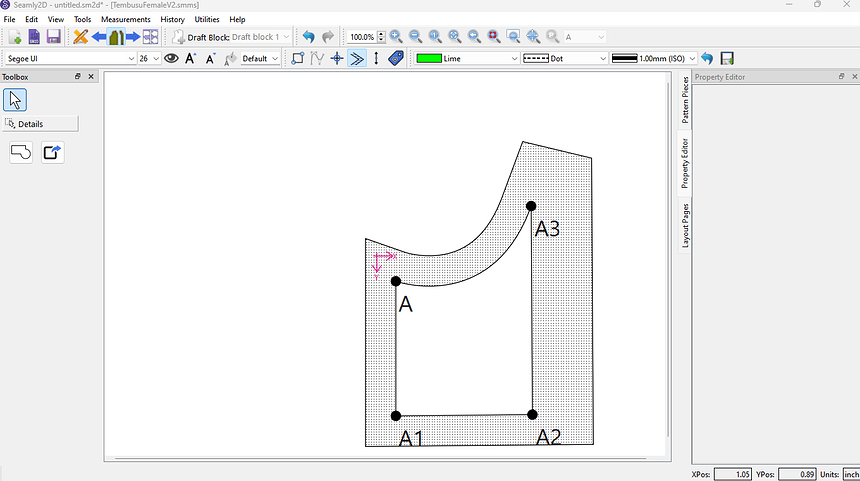860x481 pixels.
Task: Open the Measurements menu
Action: 126,19
